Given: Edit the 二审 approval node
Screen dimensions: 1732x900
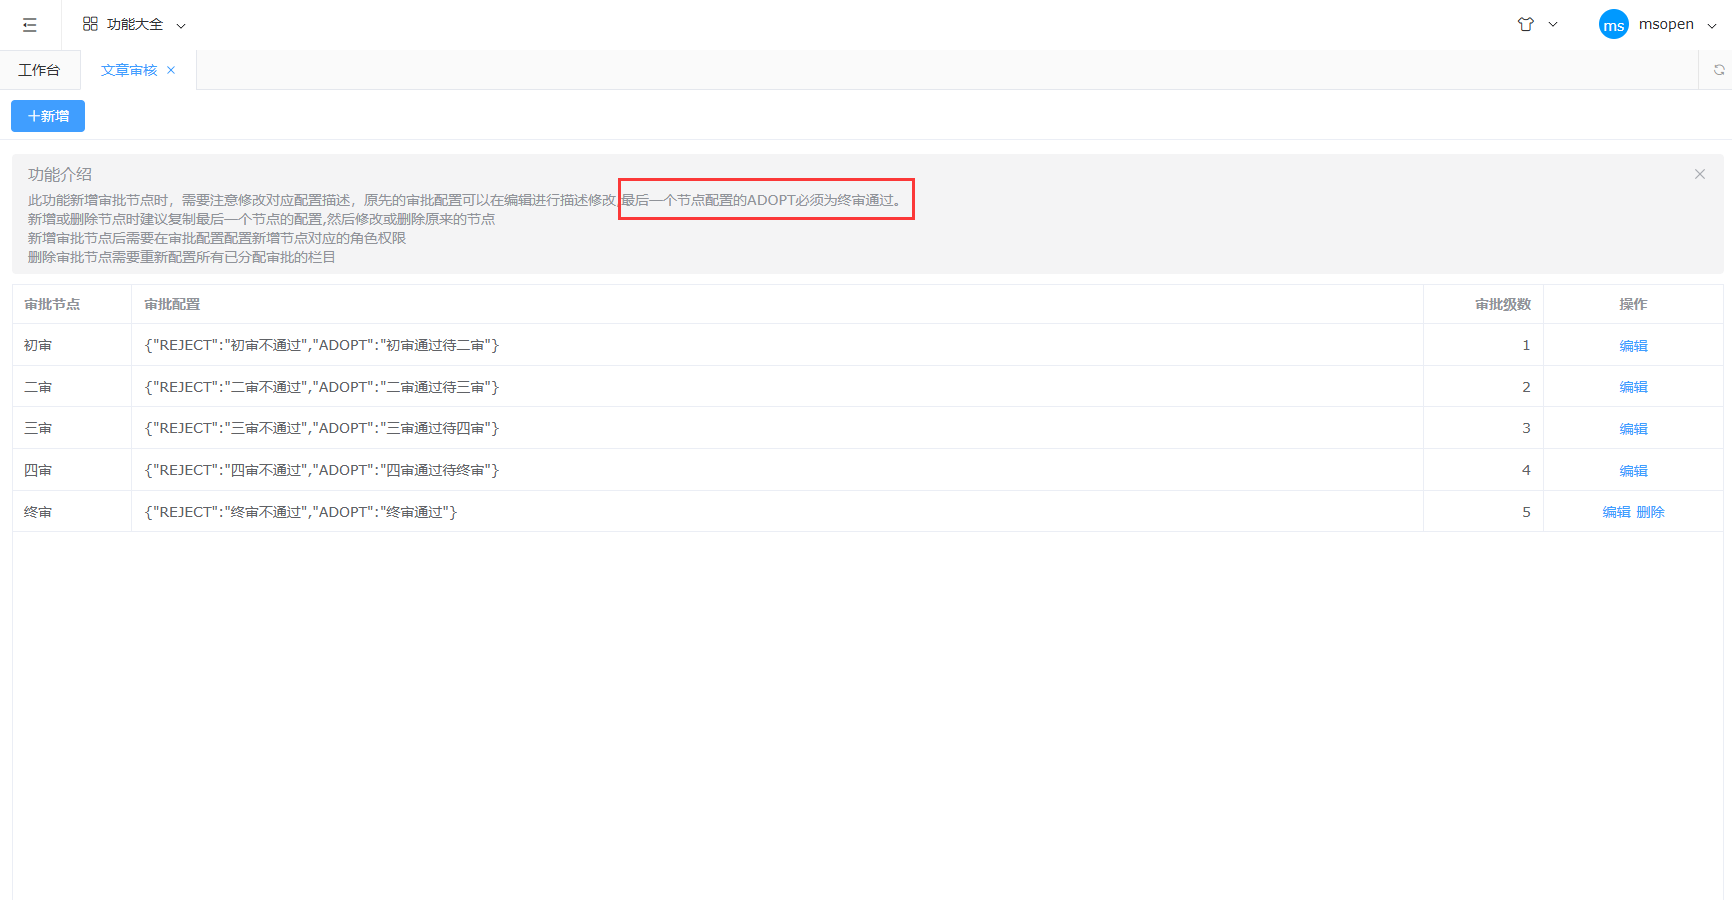Looking at the screenshot, I should 1633,387.
